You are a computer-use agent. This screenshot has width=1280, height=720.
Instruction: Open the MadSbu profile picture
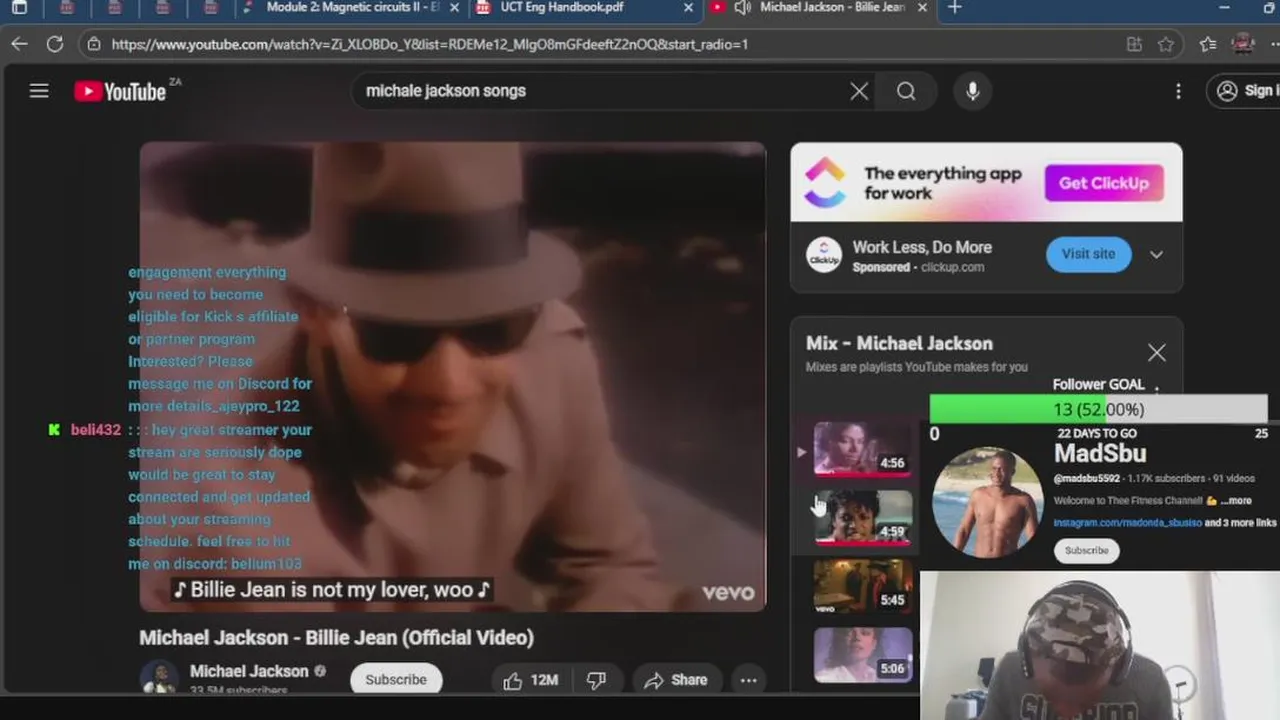987,501
